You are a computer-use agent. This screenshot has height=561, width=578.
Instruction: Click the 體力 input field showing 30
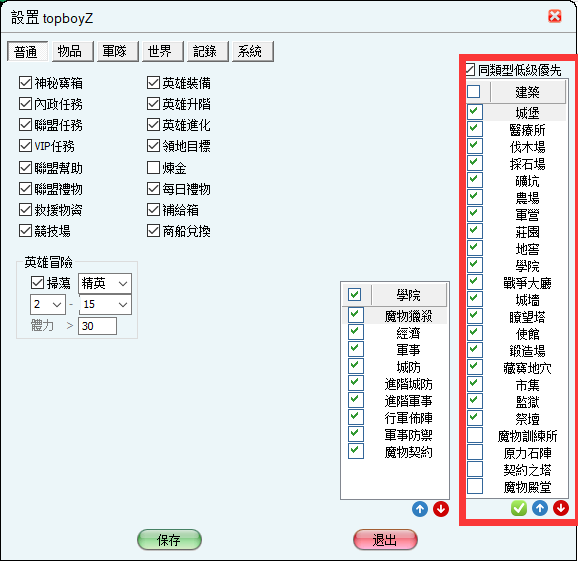pyautogui.click(x=97, y=326)
